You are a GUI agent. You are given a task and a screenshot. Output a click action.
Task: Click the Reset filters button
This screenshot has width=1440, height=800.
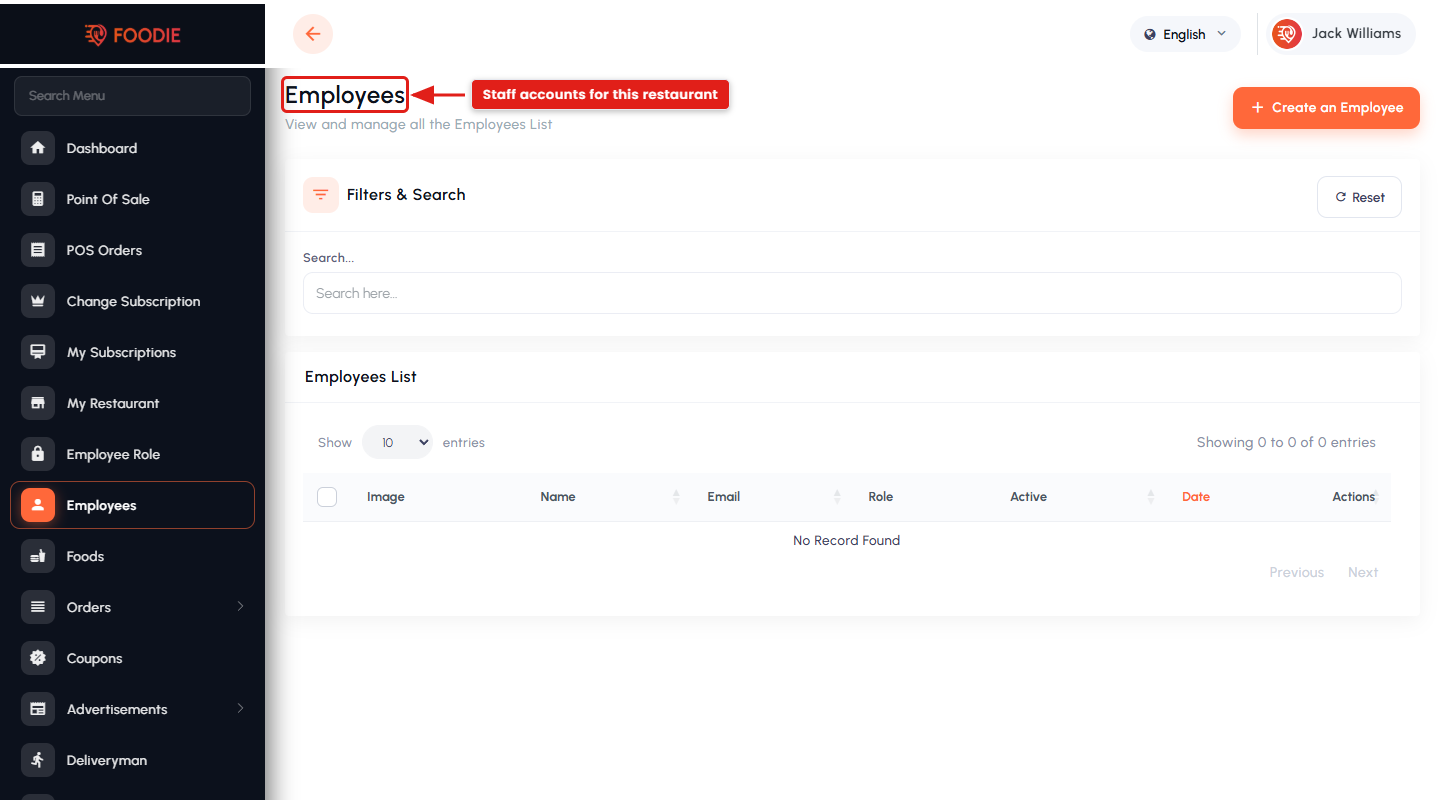(1359, 197)
